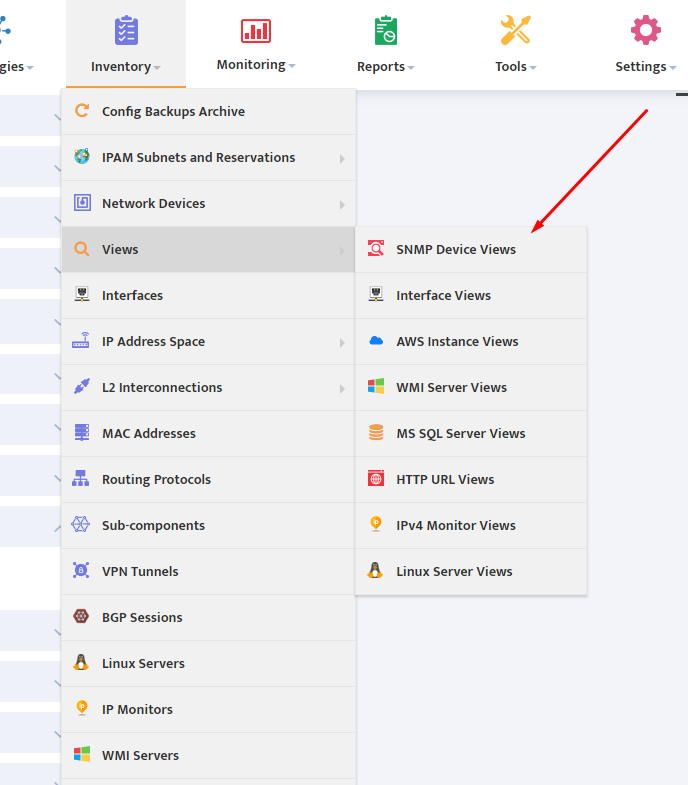The width and height of the screenshot is (688, 785).
Task: Click the MAC Addresses server icon
Action: click(82, 432)
